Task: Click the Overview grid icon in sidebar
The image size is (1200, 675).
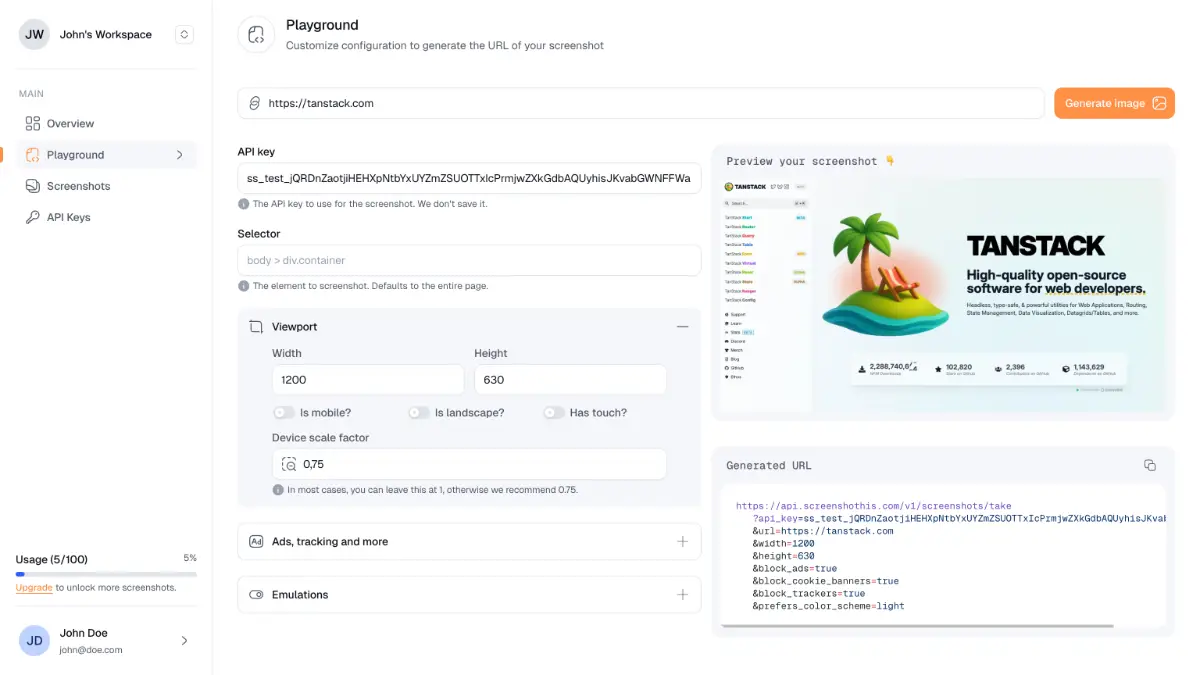Action: pyautogui.click(x=33, y=124)
